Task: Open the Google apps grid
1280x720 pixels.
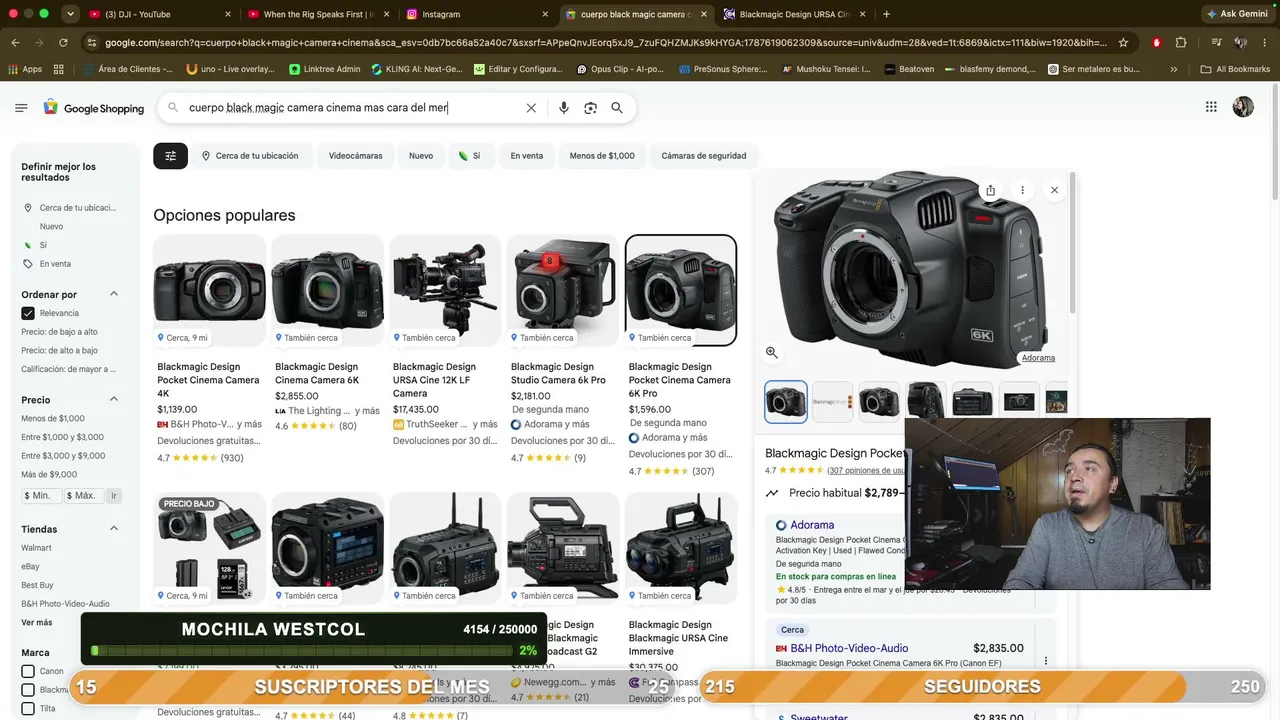Action: [1211, 107]
